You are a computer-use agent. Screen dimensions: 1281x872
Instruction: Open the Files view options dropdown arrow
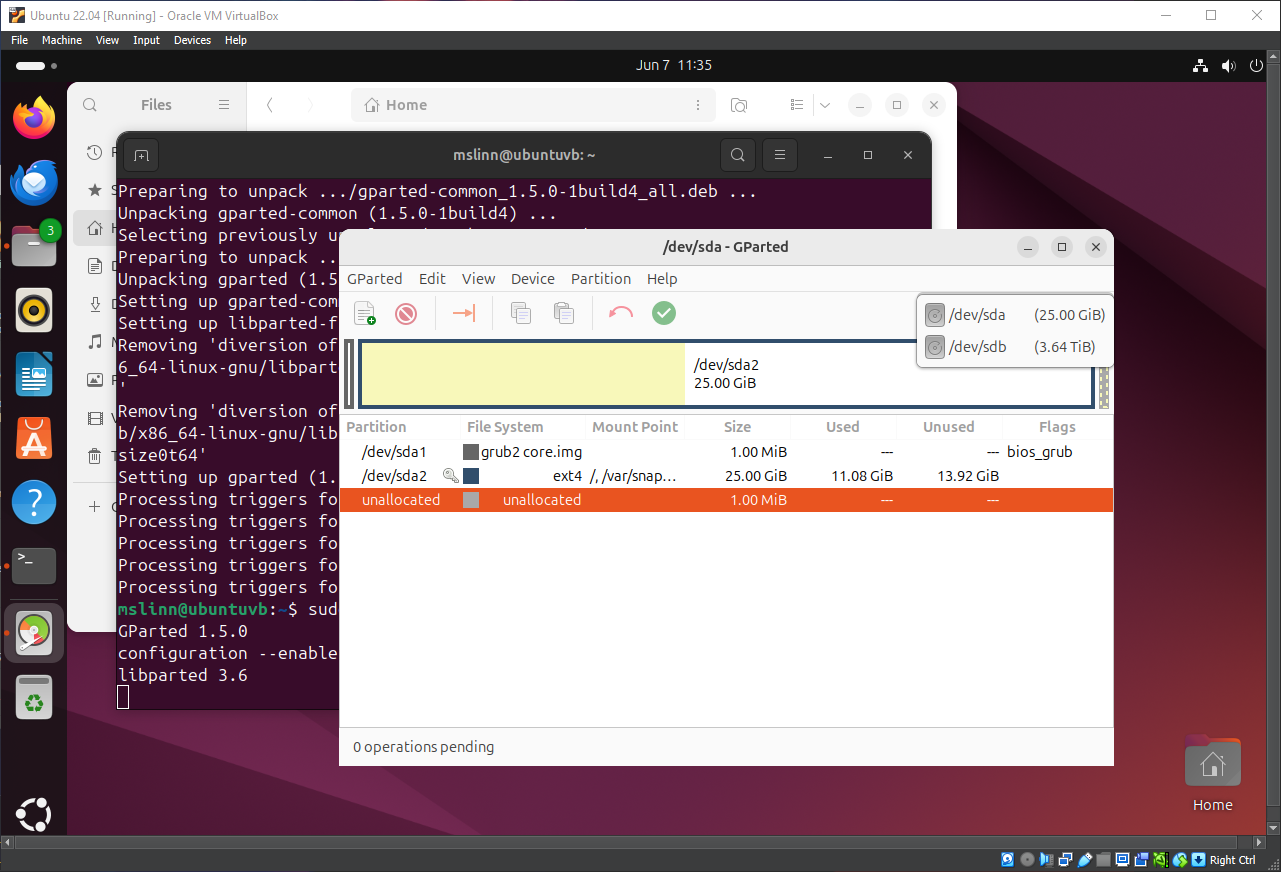[824, 105]
